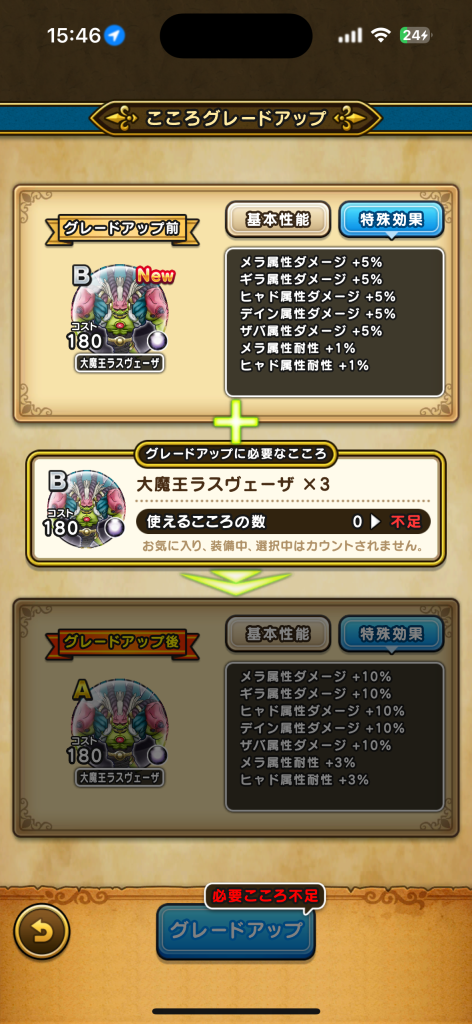Tap the 使えるこころの数 count bar
Viewport: 472px width, 1024px height.
283,522
